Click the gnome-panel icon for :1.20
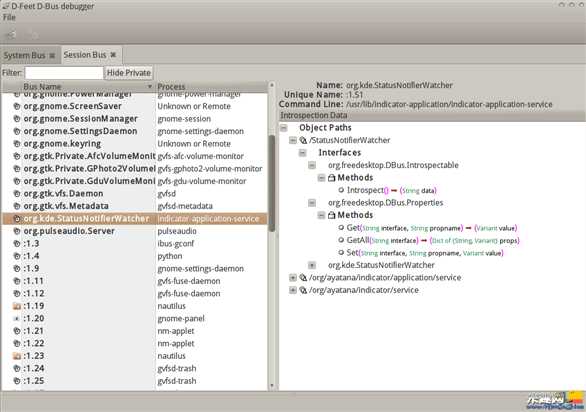 pyautogui.click(x=17, y=319)
